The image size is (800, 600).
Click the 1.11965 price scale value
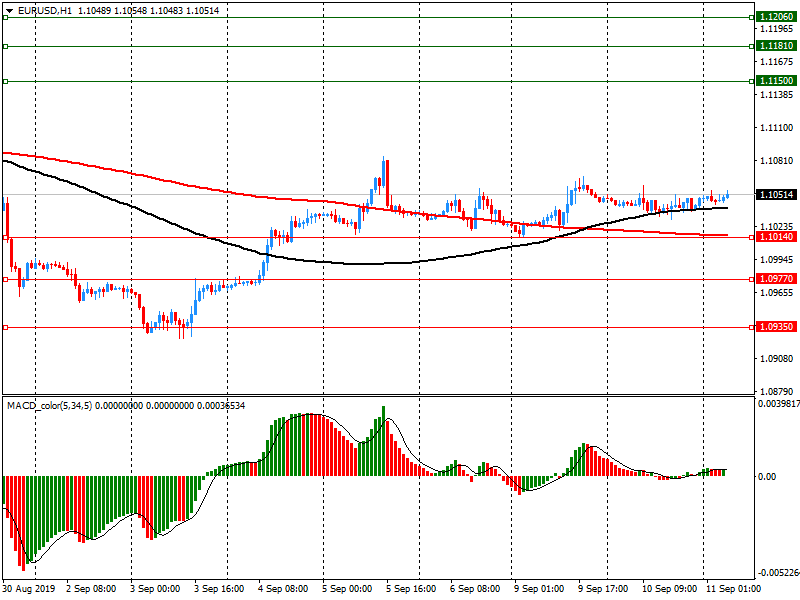click(x=777, y=29)
